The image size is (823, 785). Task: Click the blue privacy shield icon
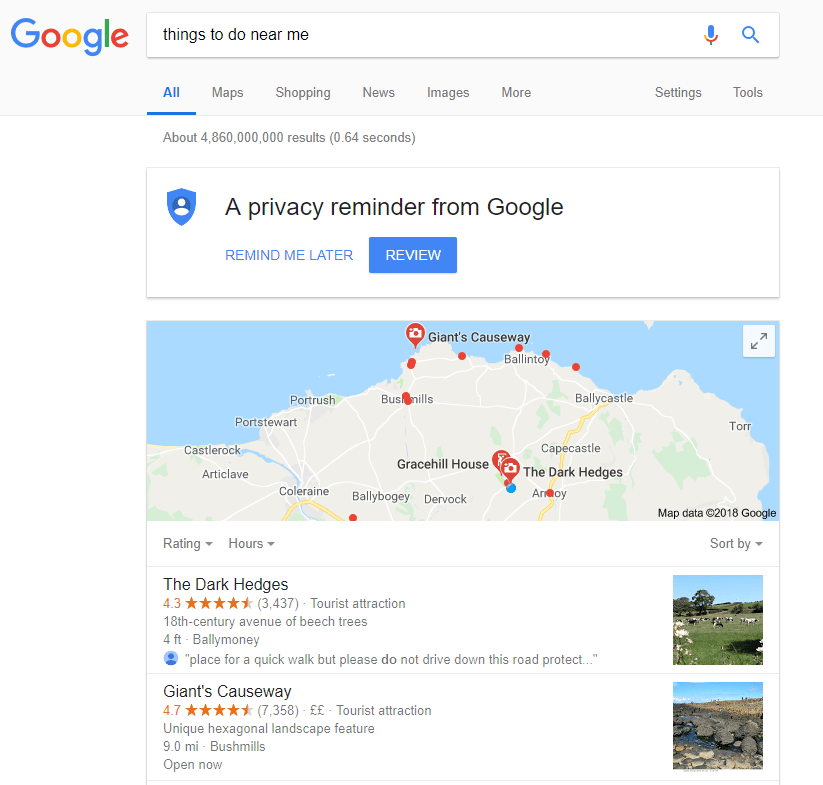pos(181,207)
